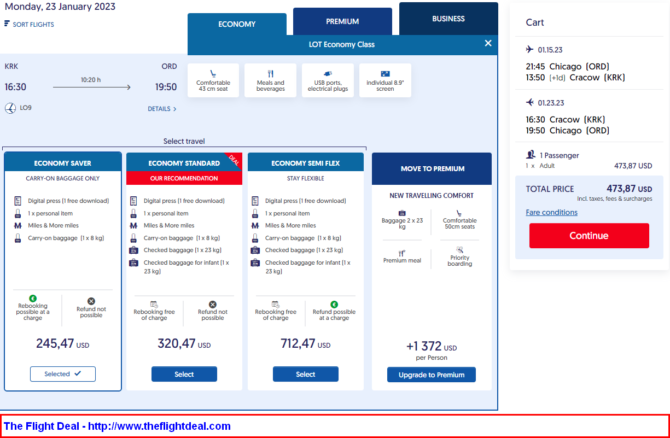Open the Sort Flights option

29,24
